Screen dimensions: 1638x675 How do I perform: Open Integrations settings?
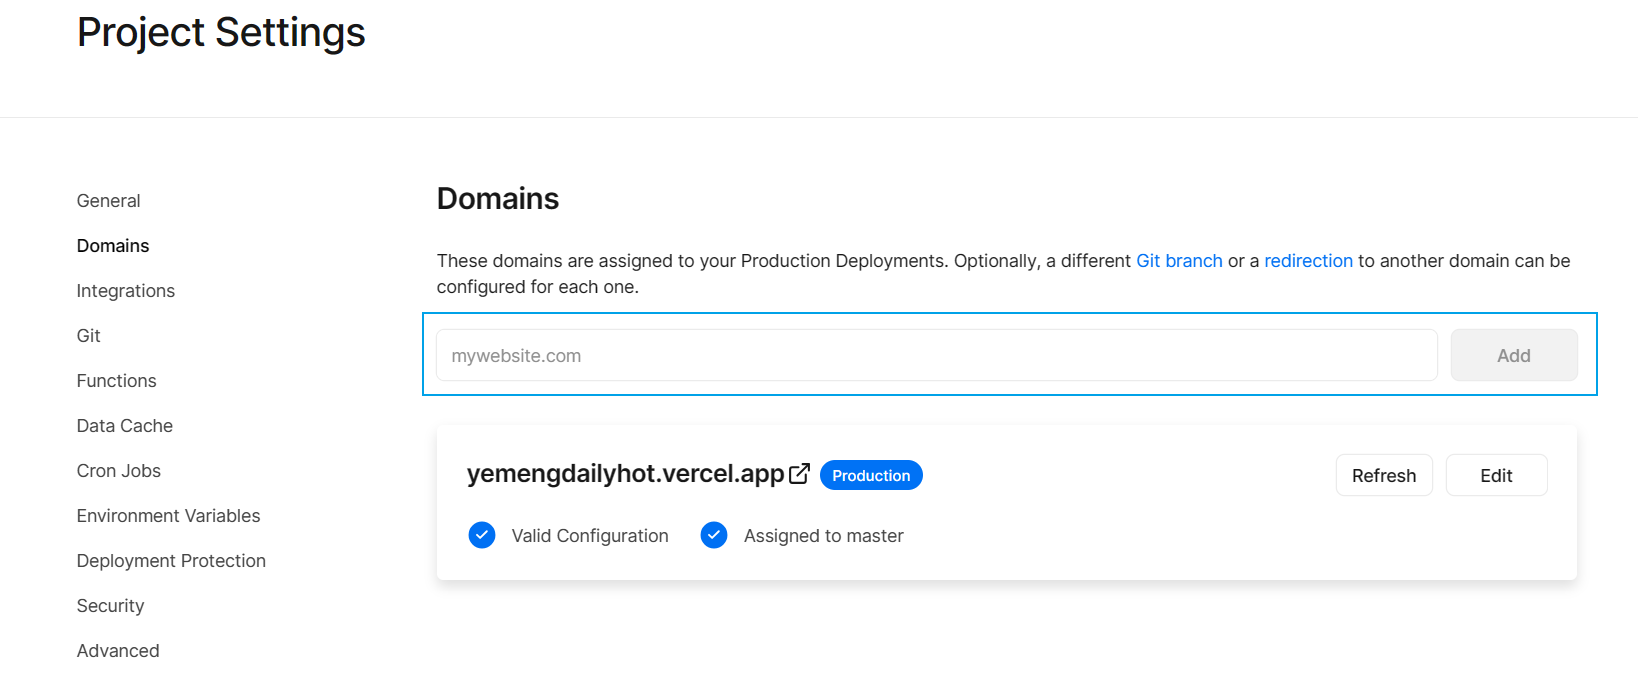coord(126,291)
